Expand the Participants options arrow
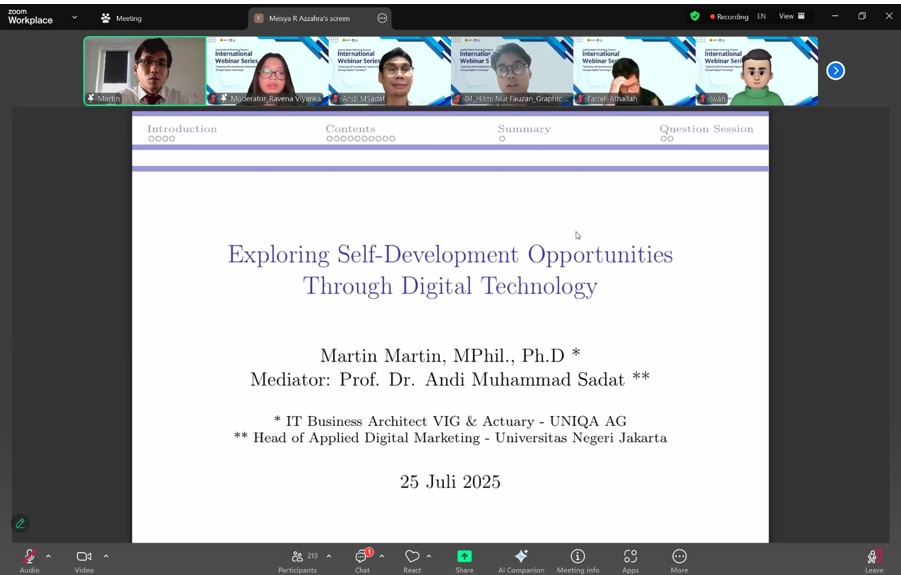This screenshot has width=901, height=575. tap(329, 556)
